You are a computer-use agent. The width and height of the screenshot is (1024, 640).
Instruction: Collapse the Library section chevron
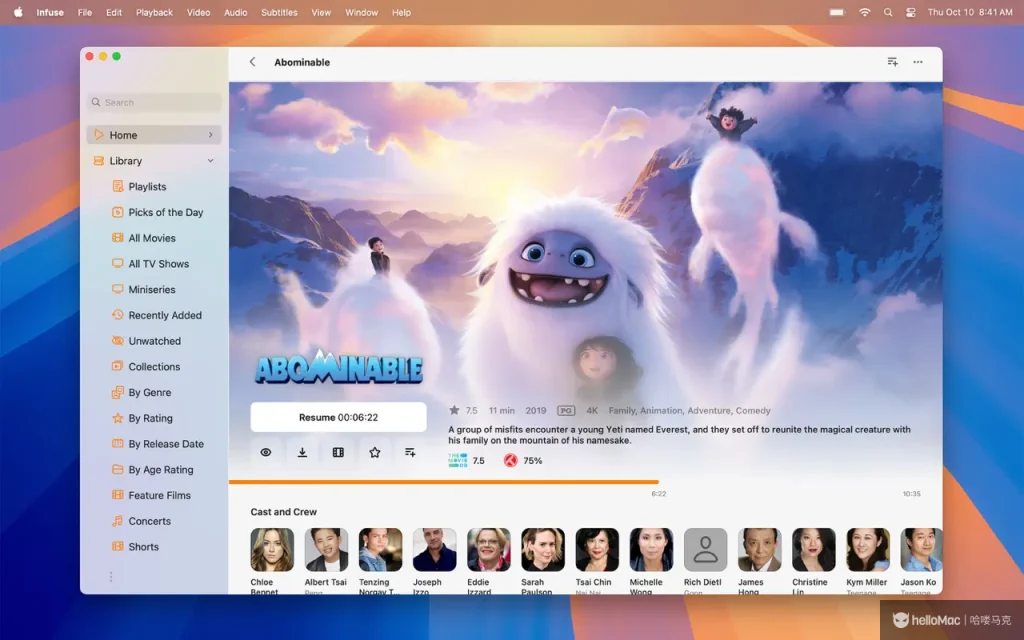click(210, 161)
